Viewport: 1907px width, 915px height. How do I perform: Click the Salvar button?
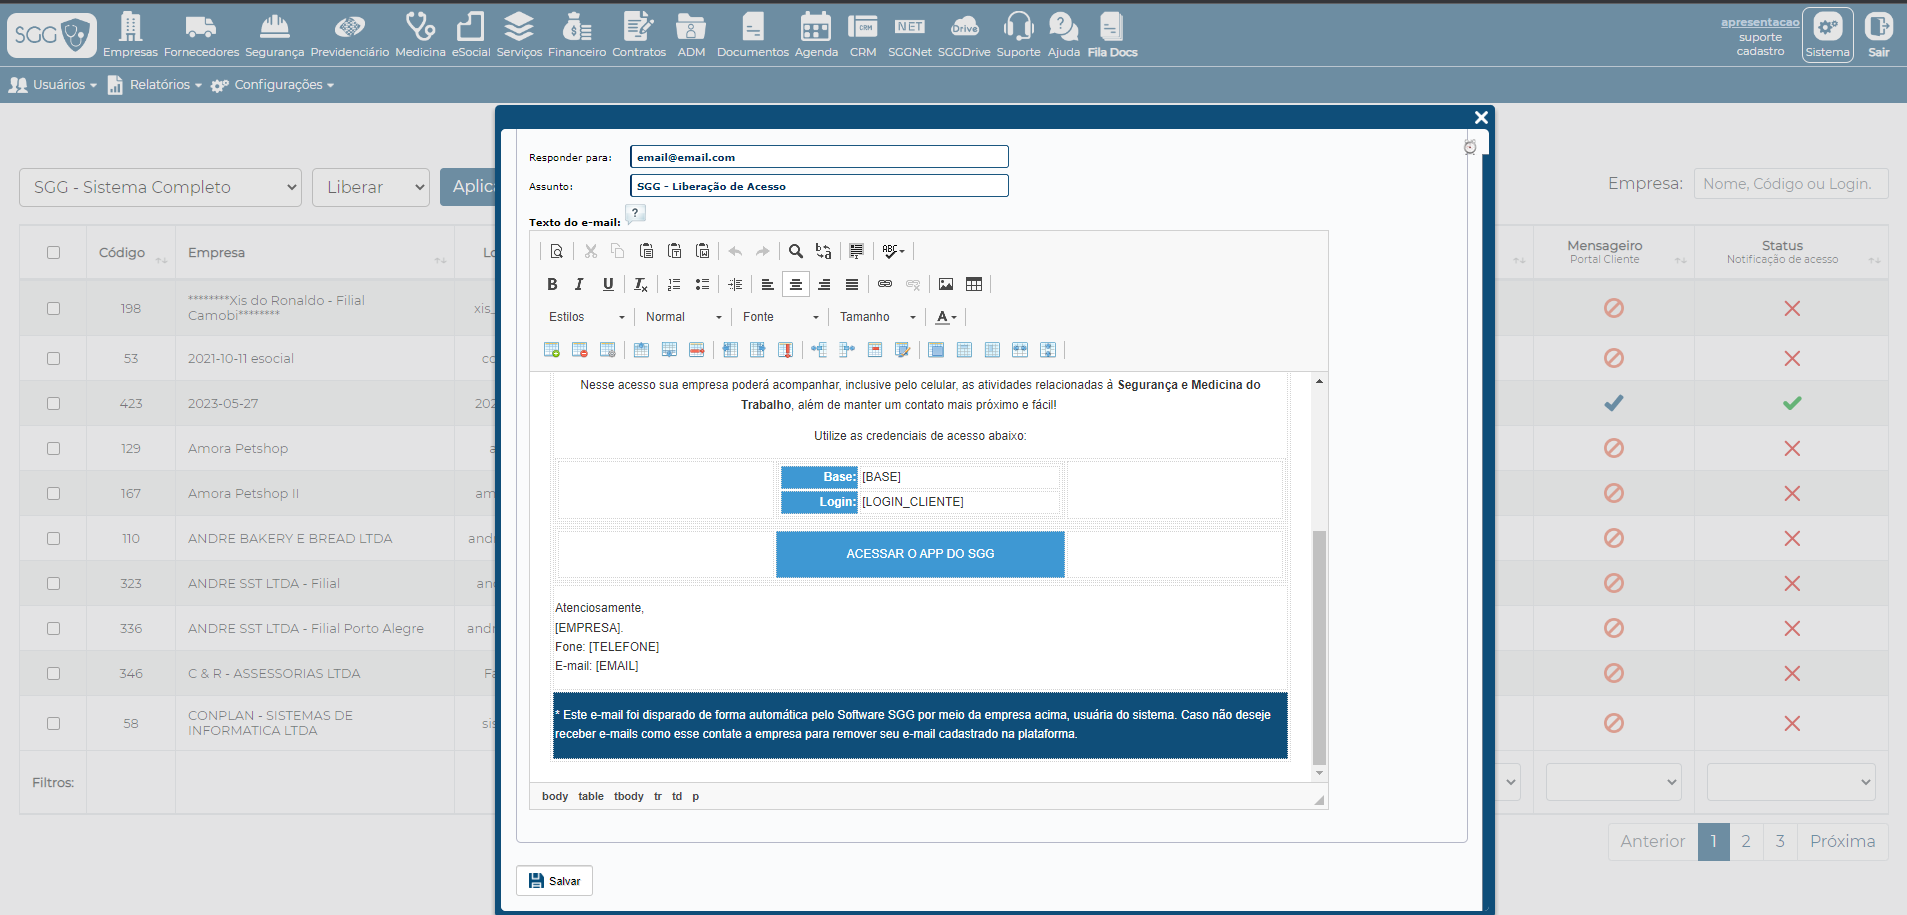[555, 881]
